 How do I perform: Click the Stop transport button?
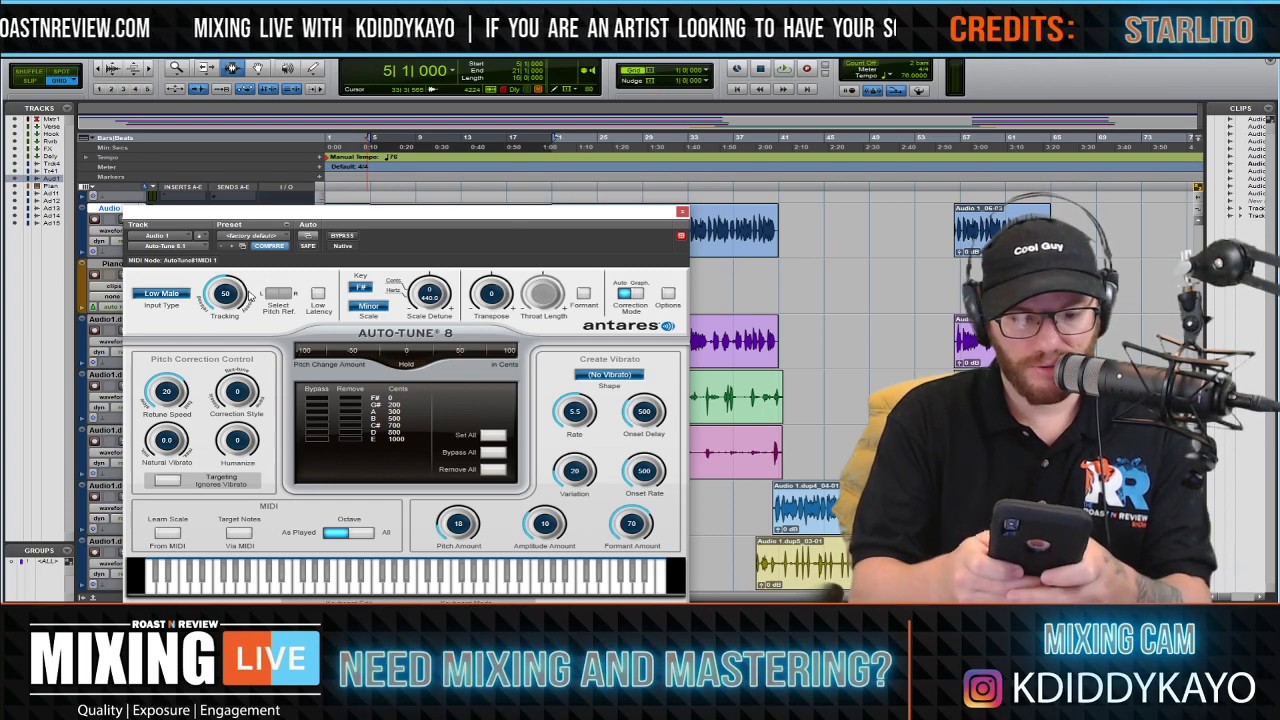point(760,68)
